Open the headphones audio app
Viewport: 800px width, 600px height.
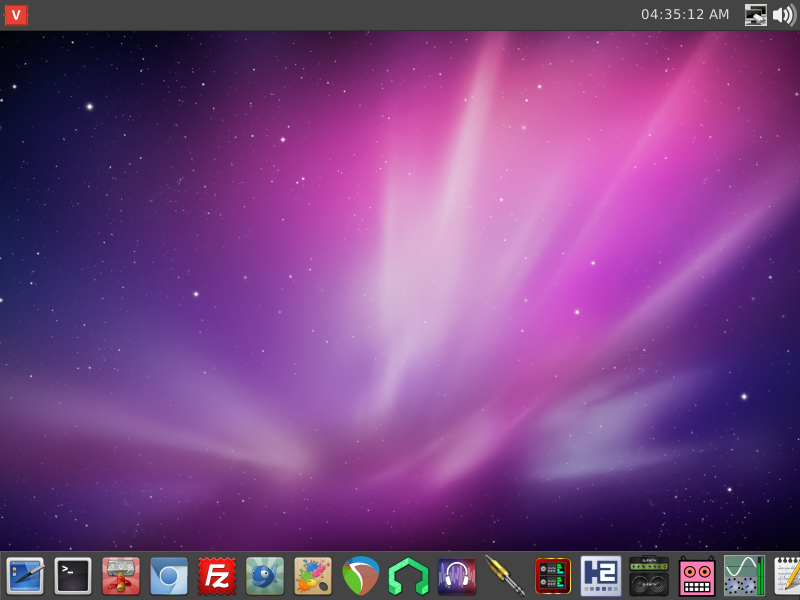click(x=457, y=576)
